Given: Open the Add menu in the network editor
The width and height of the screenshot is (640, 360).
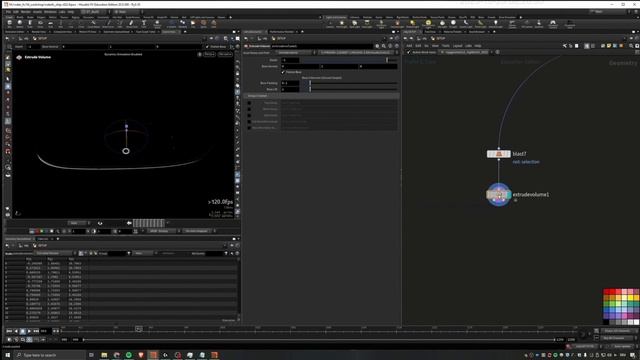Looking at the screenshot, I should (409, 46).
